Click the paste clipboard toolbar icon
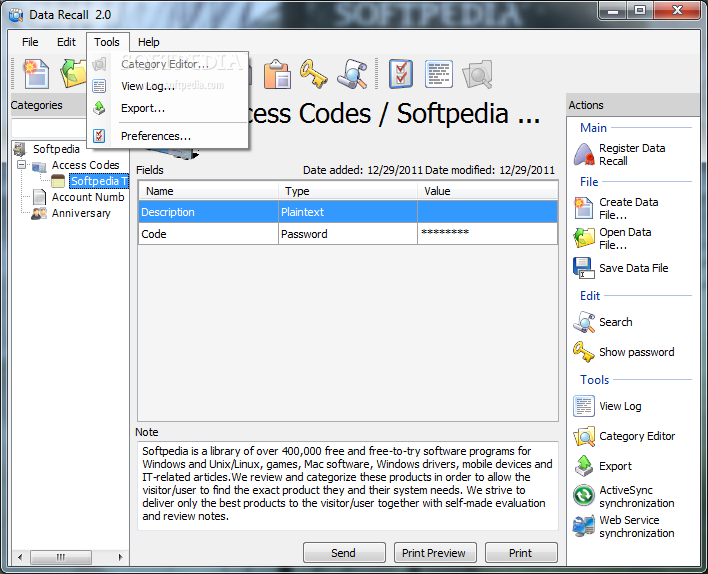This screenshot has width=708, height=574. pyautogui.click(x=277, y=74)
